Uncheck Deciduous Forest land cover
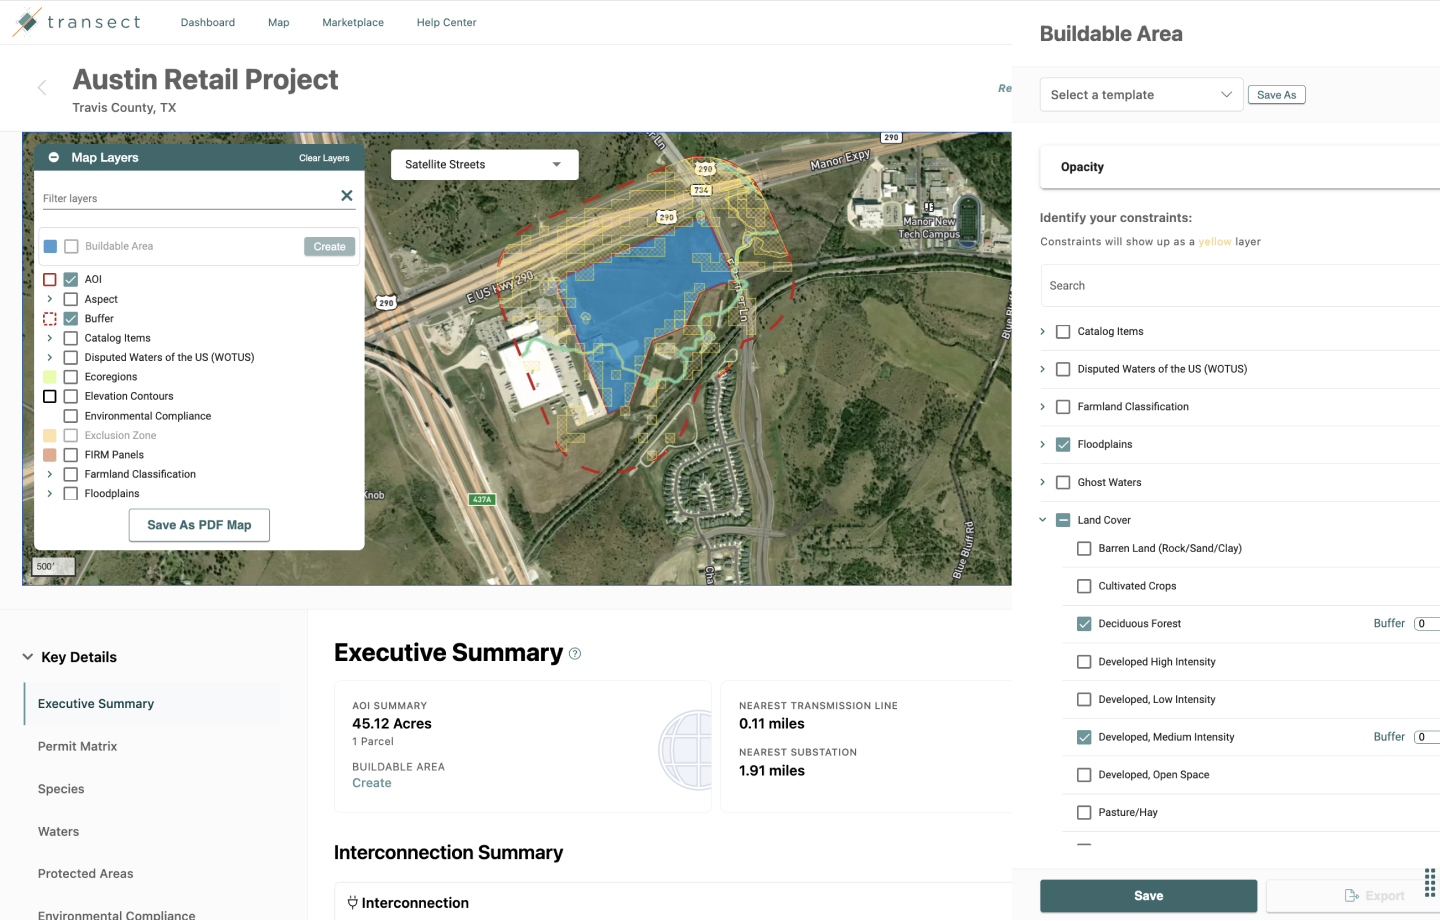 tap(1084, 623)
